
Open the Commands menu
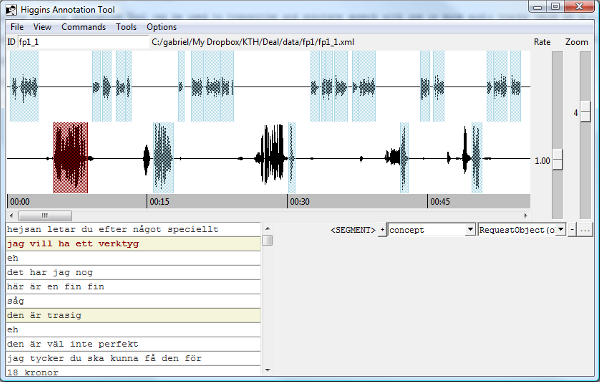pos(83,27)
